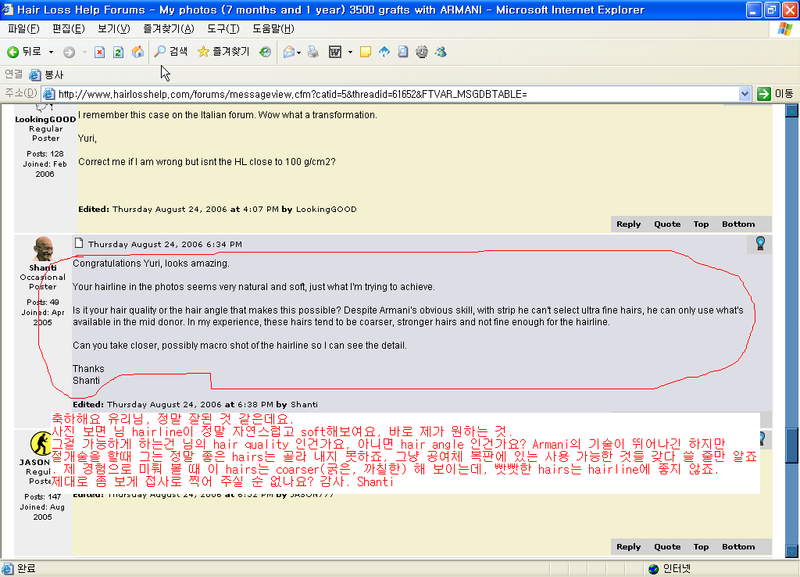Click the yellow note Discuss icon
The image size is (800, 577).
(365, 52)
